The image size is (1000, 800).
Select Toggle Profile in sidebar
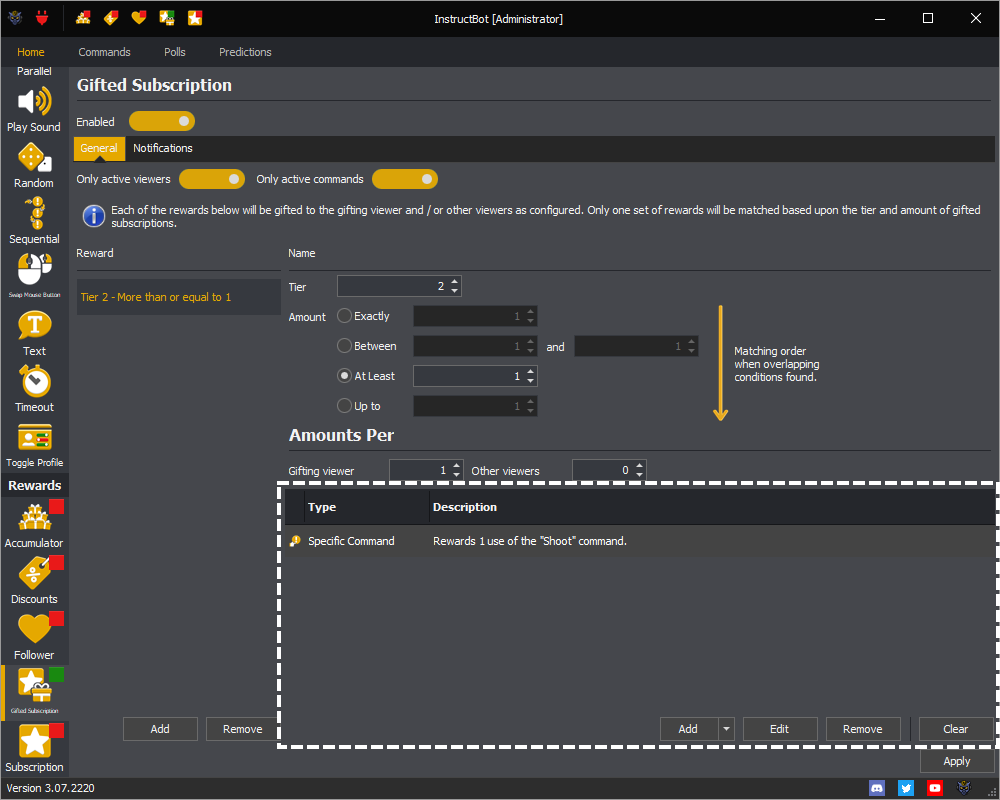[34, 445]
